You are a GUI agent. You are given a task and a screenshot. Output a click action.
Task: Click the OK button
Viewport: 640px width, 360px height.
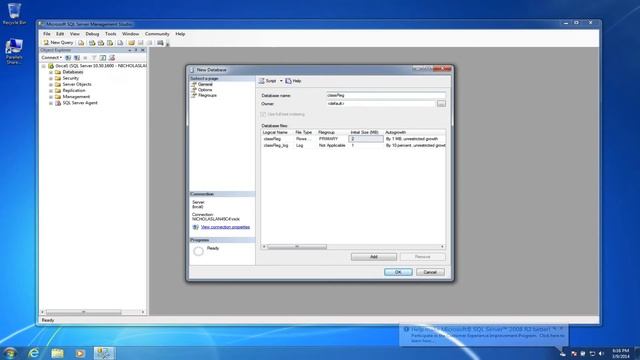398,272
